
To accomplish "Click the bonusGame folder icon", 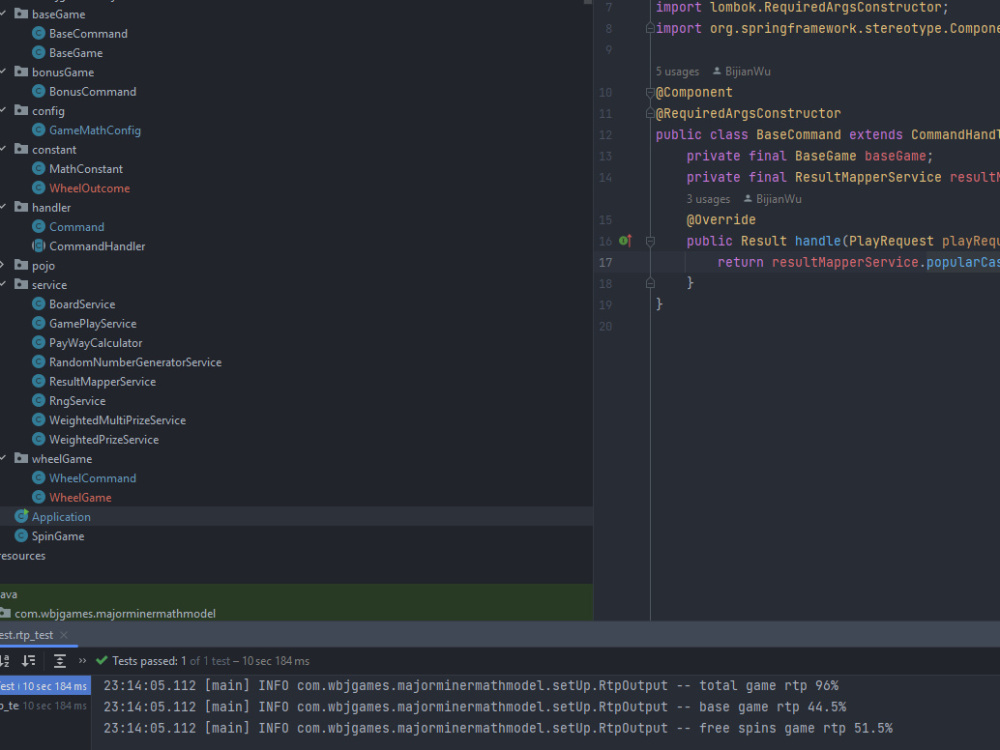I will 21,71.
